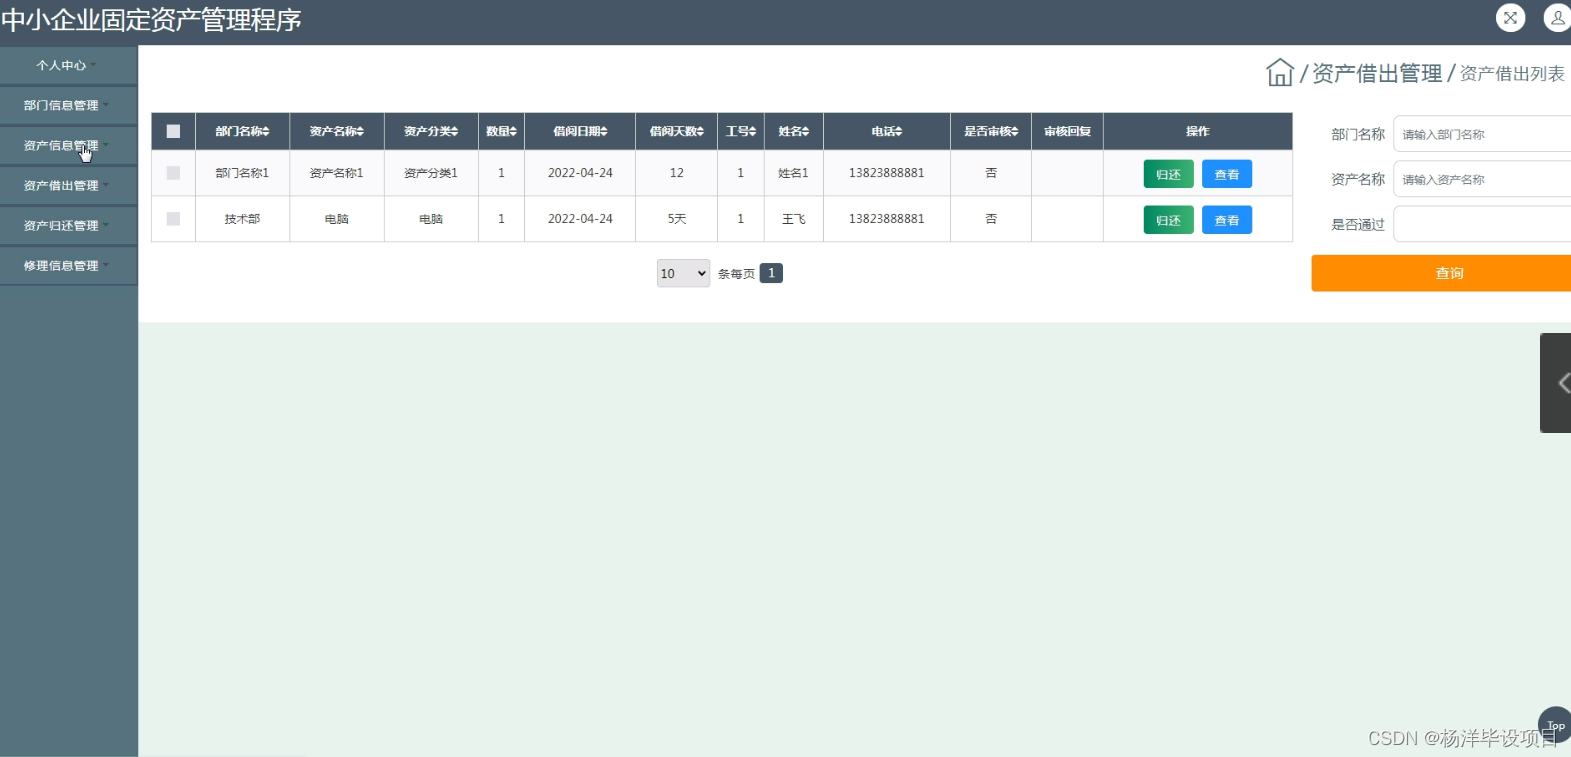The height and width of the screenshot is (757, 1571).
Task: Click 归还 button for 部门名称1 row
Action: click(x=1168, y=174)
